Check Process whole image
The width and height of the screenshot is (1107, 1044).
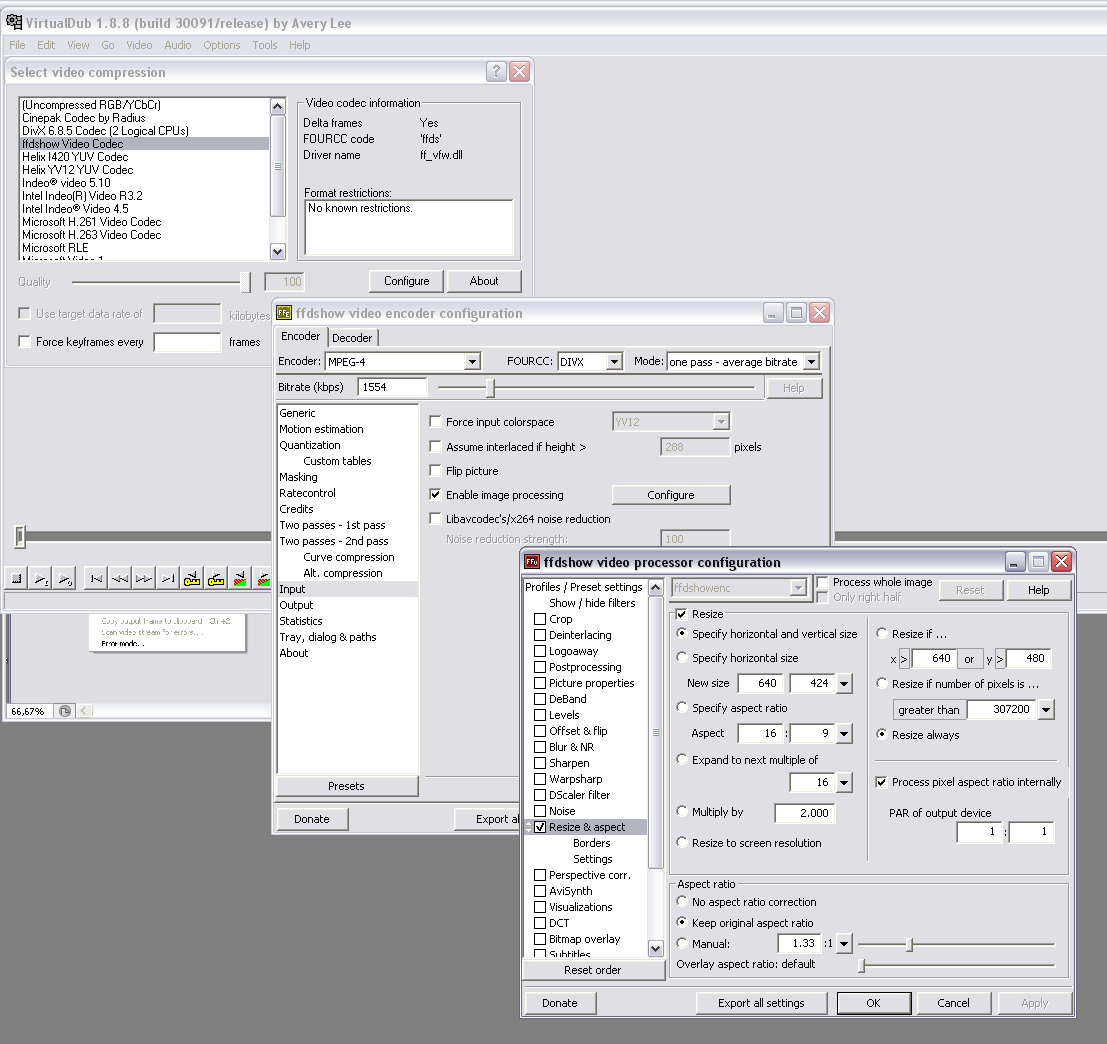coord(822,582)
